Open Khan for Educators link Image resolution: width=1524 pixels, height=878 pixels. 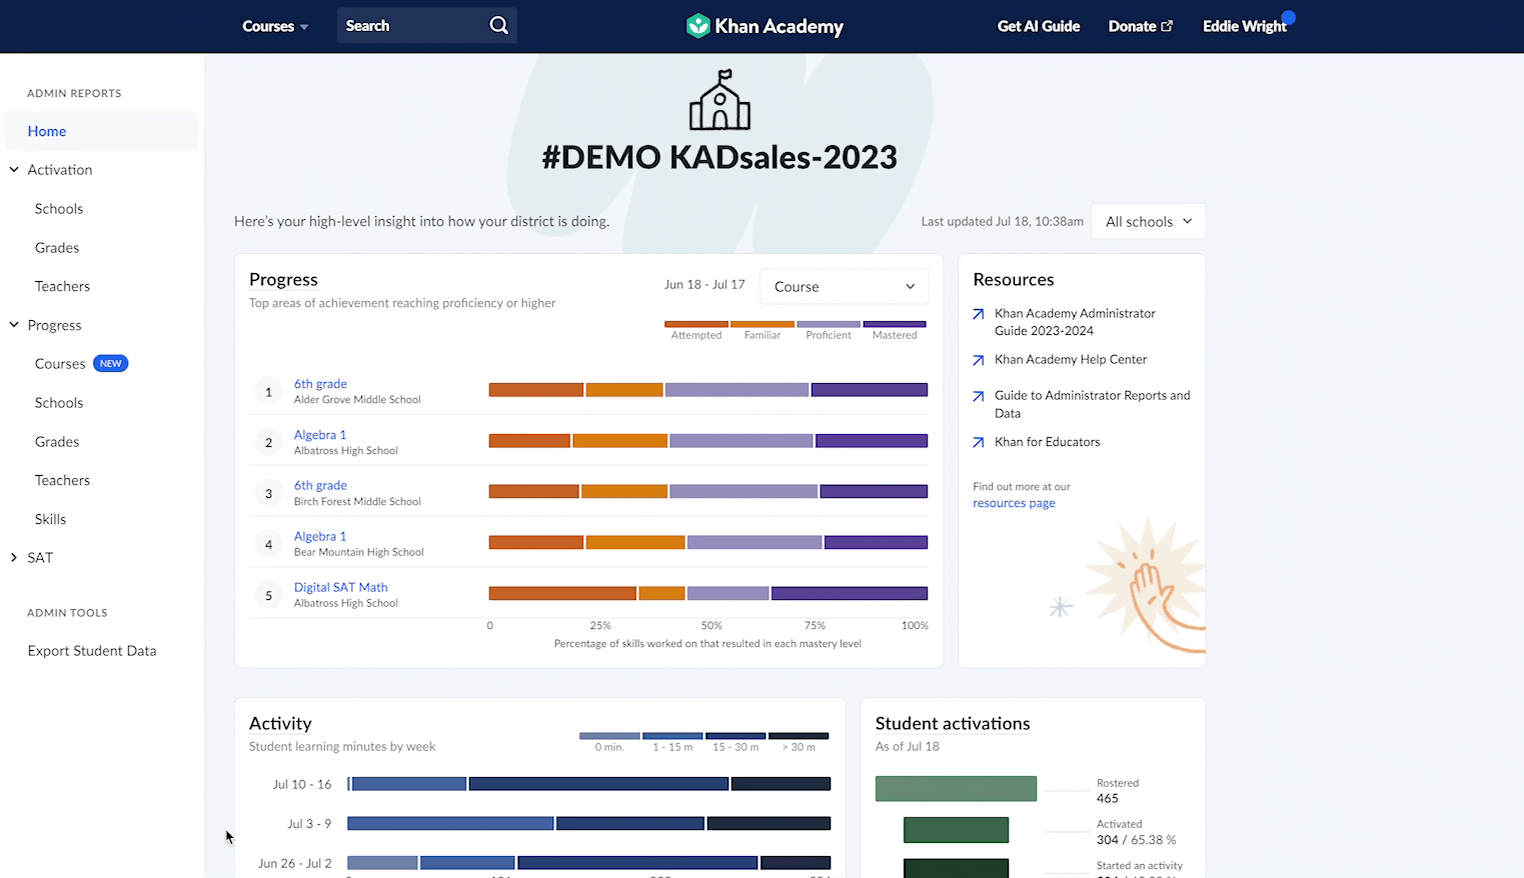point(1047,442)
